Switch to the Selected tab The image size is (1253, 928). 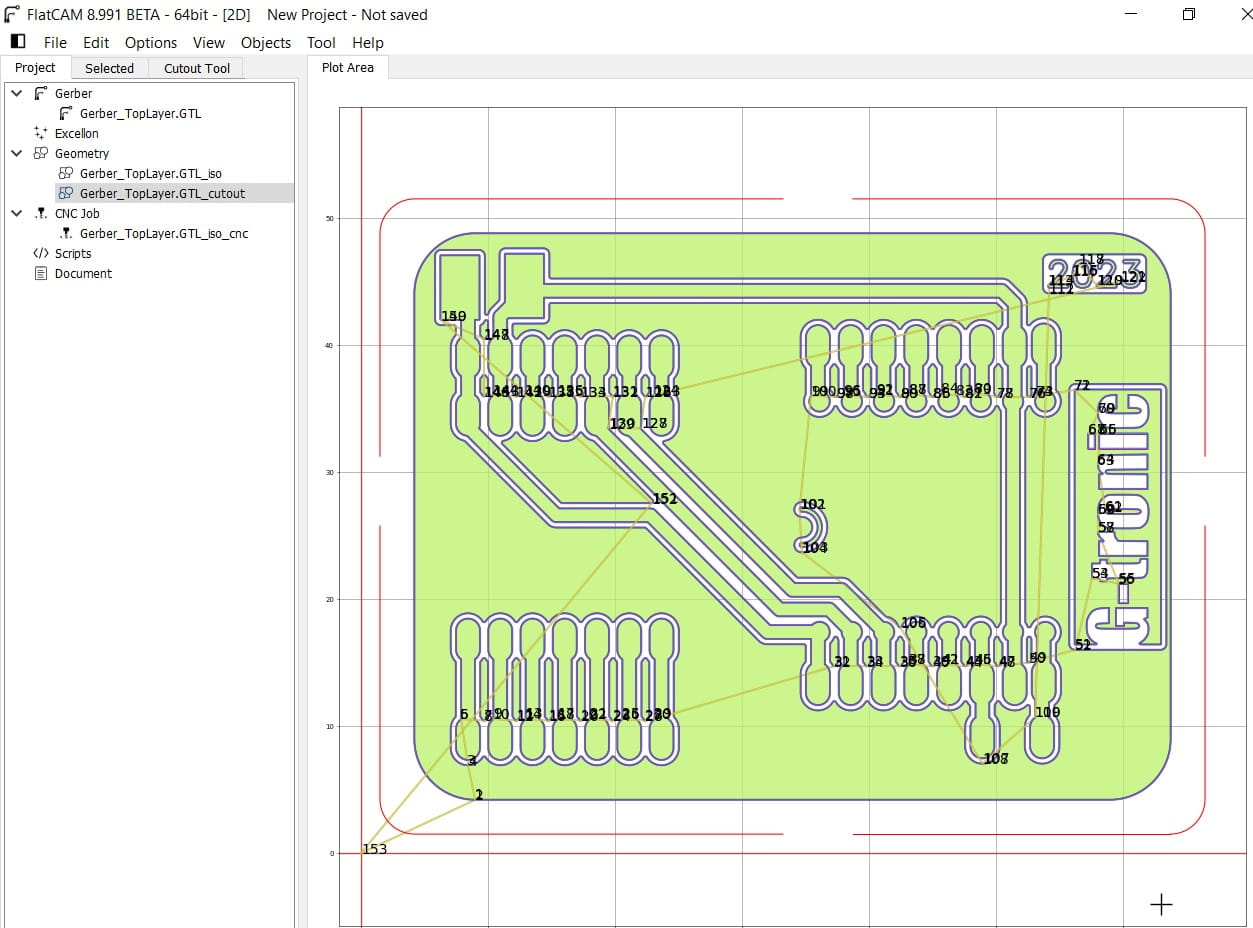(x=109, y=68)
